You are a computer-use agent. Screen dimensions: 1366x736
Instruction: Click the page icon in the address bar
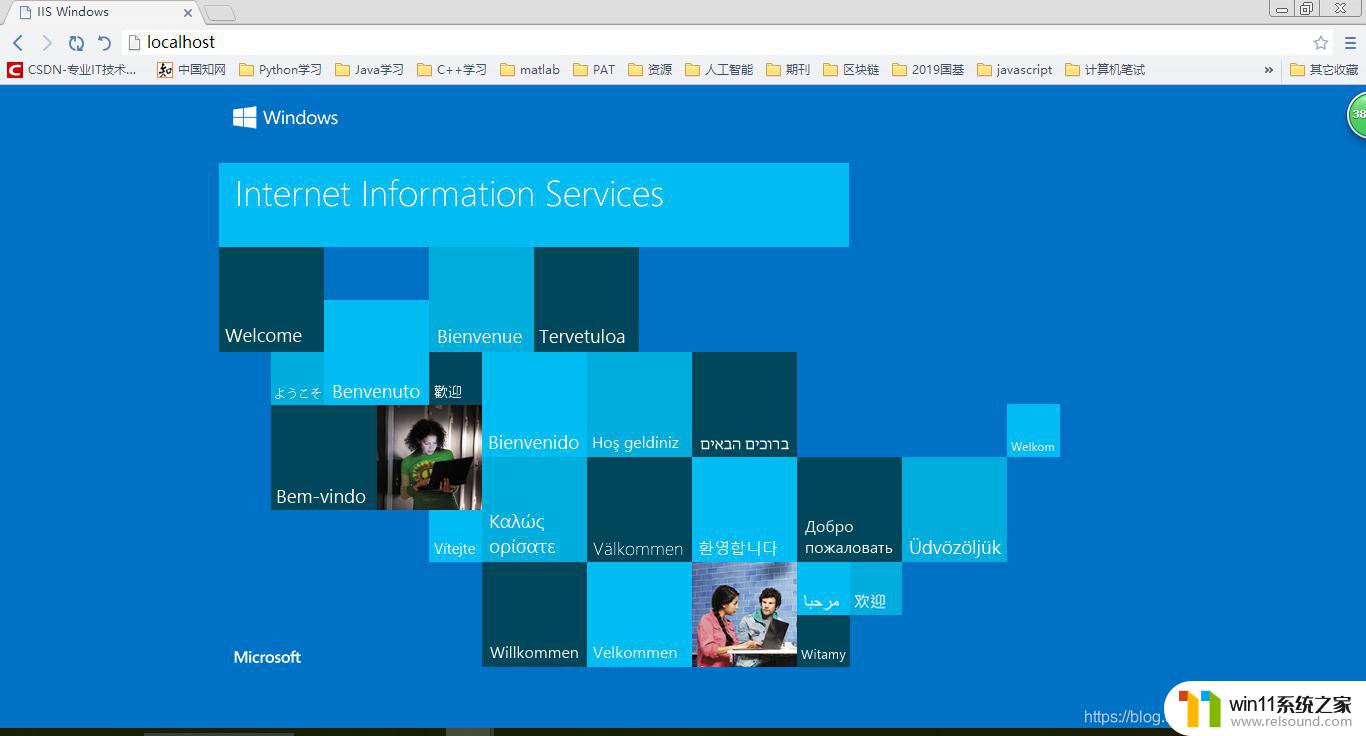(135, 42)
